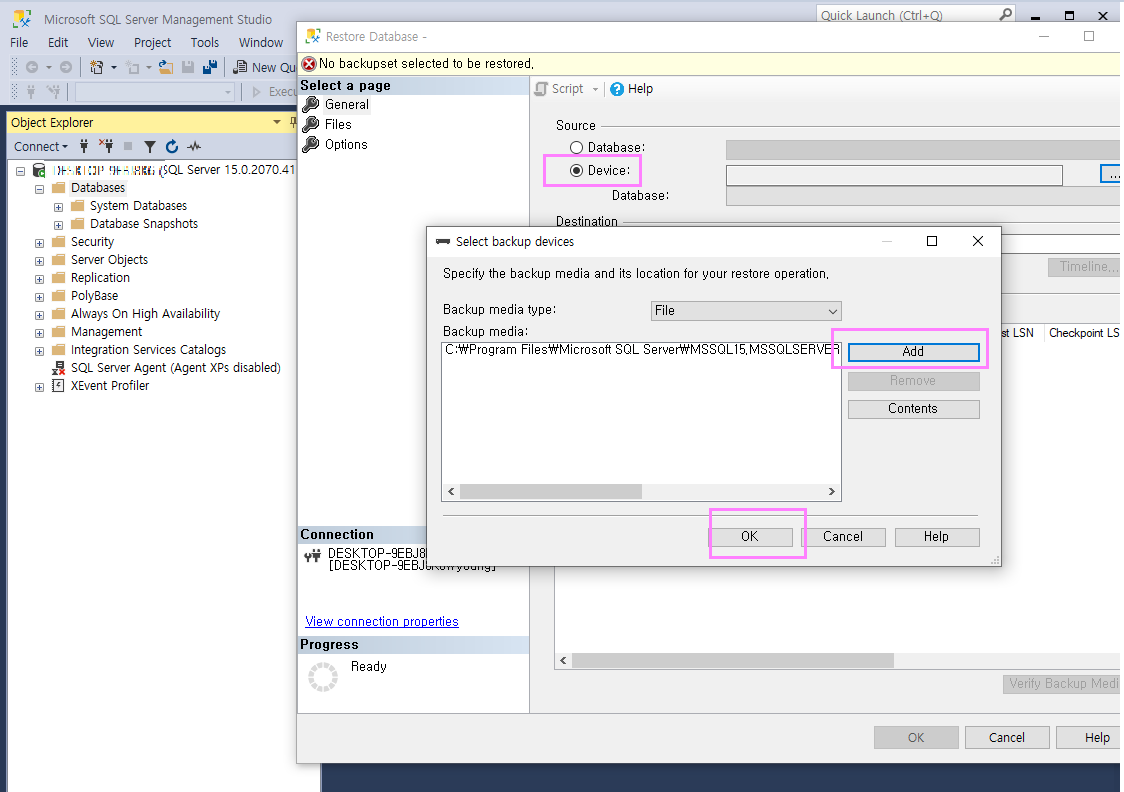
Task: Expand the Server Objects node
Action: pyautogui.click(x=39, y=261)
